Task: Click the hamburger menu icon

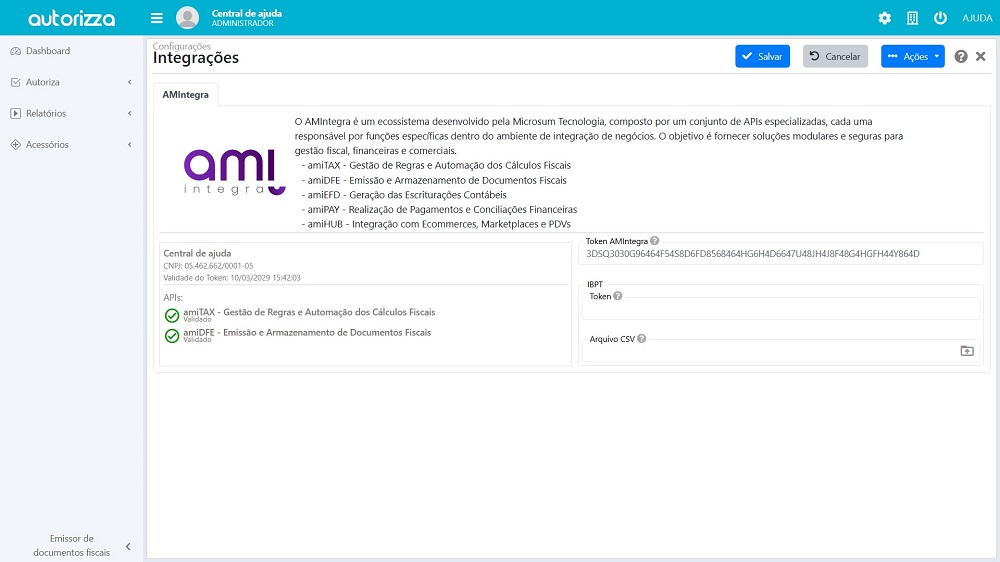Action: point(156,18)
